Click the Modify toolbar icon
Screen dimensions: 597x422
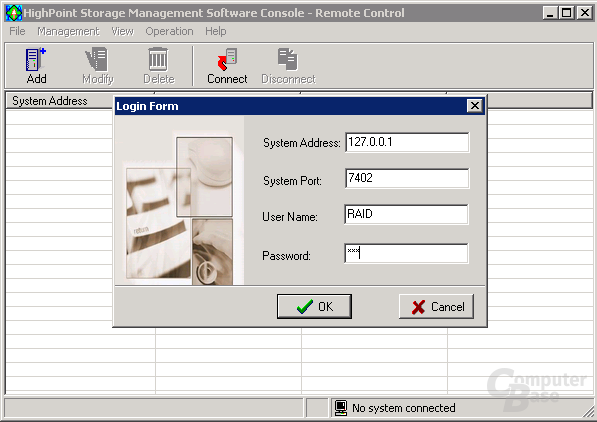[x=98, y=65]
